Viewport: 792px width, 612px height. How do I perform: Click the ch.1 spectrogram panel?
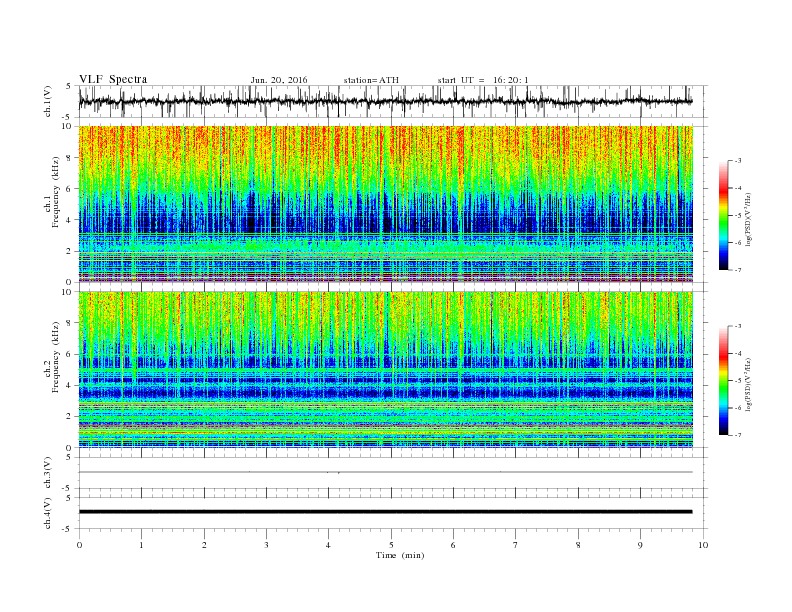[385, 204]
